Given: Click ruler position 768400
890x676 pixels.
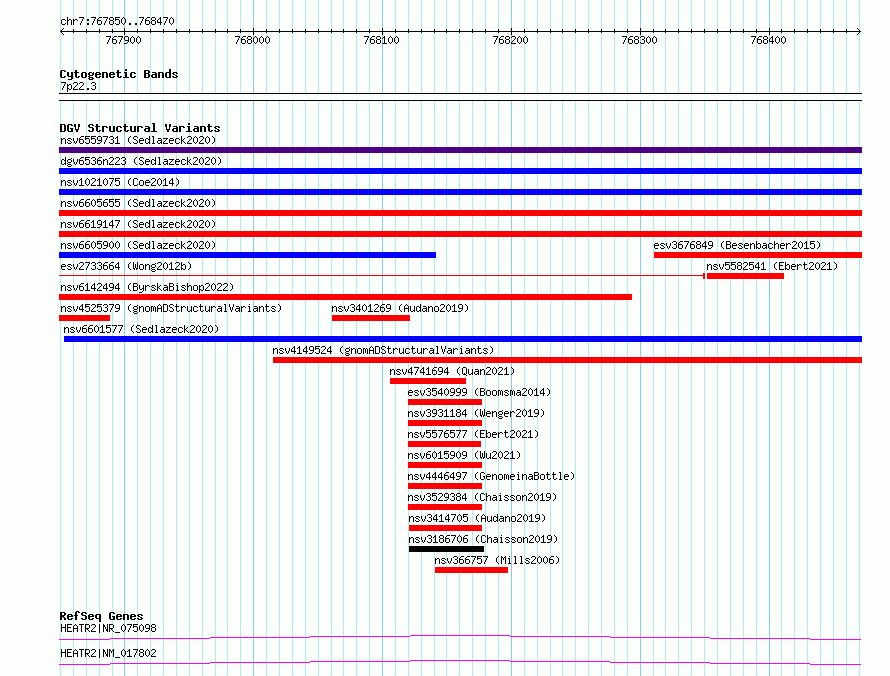Looking at the screenshot, I should pos(769,40).
